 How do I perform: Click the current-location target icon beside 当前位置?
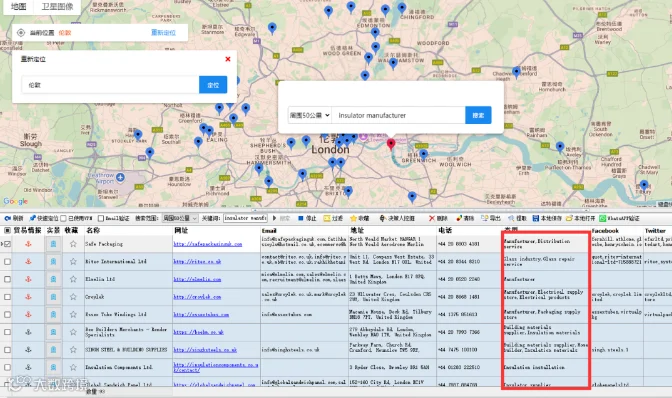(x=21, y=33)
